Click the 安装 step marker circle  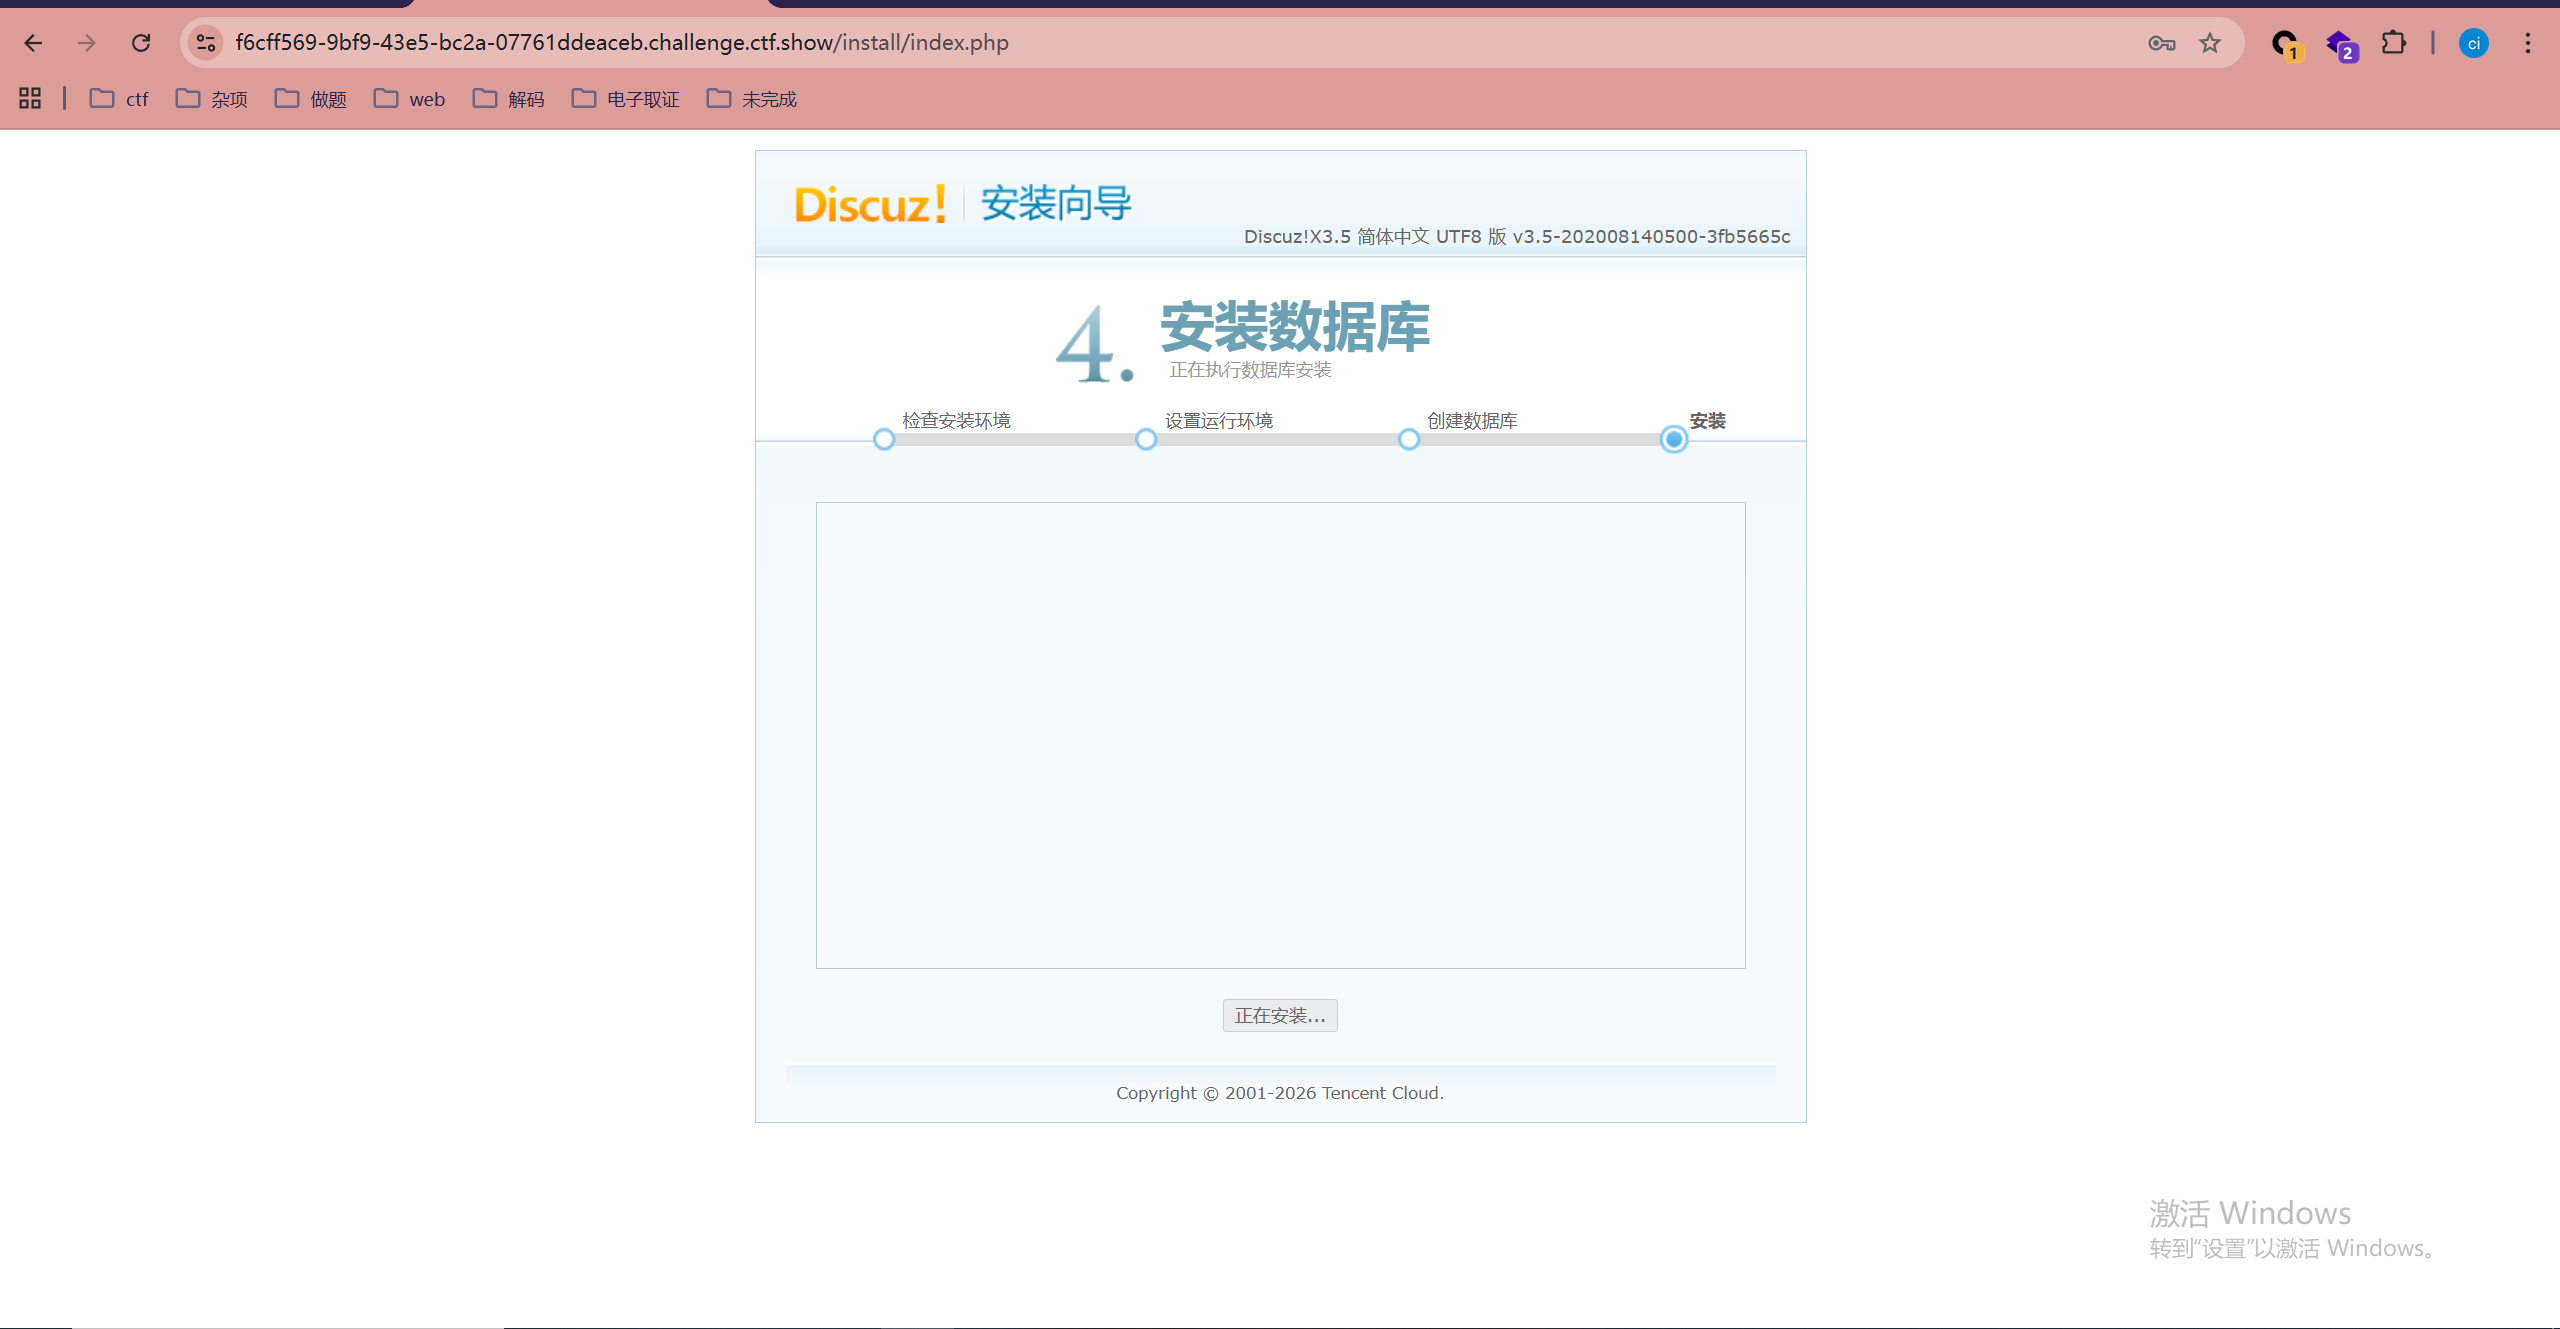(x=1673, y=440)
